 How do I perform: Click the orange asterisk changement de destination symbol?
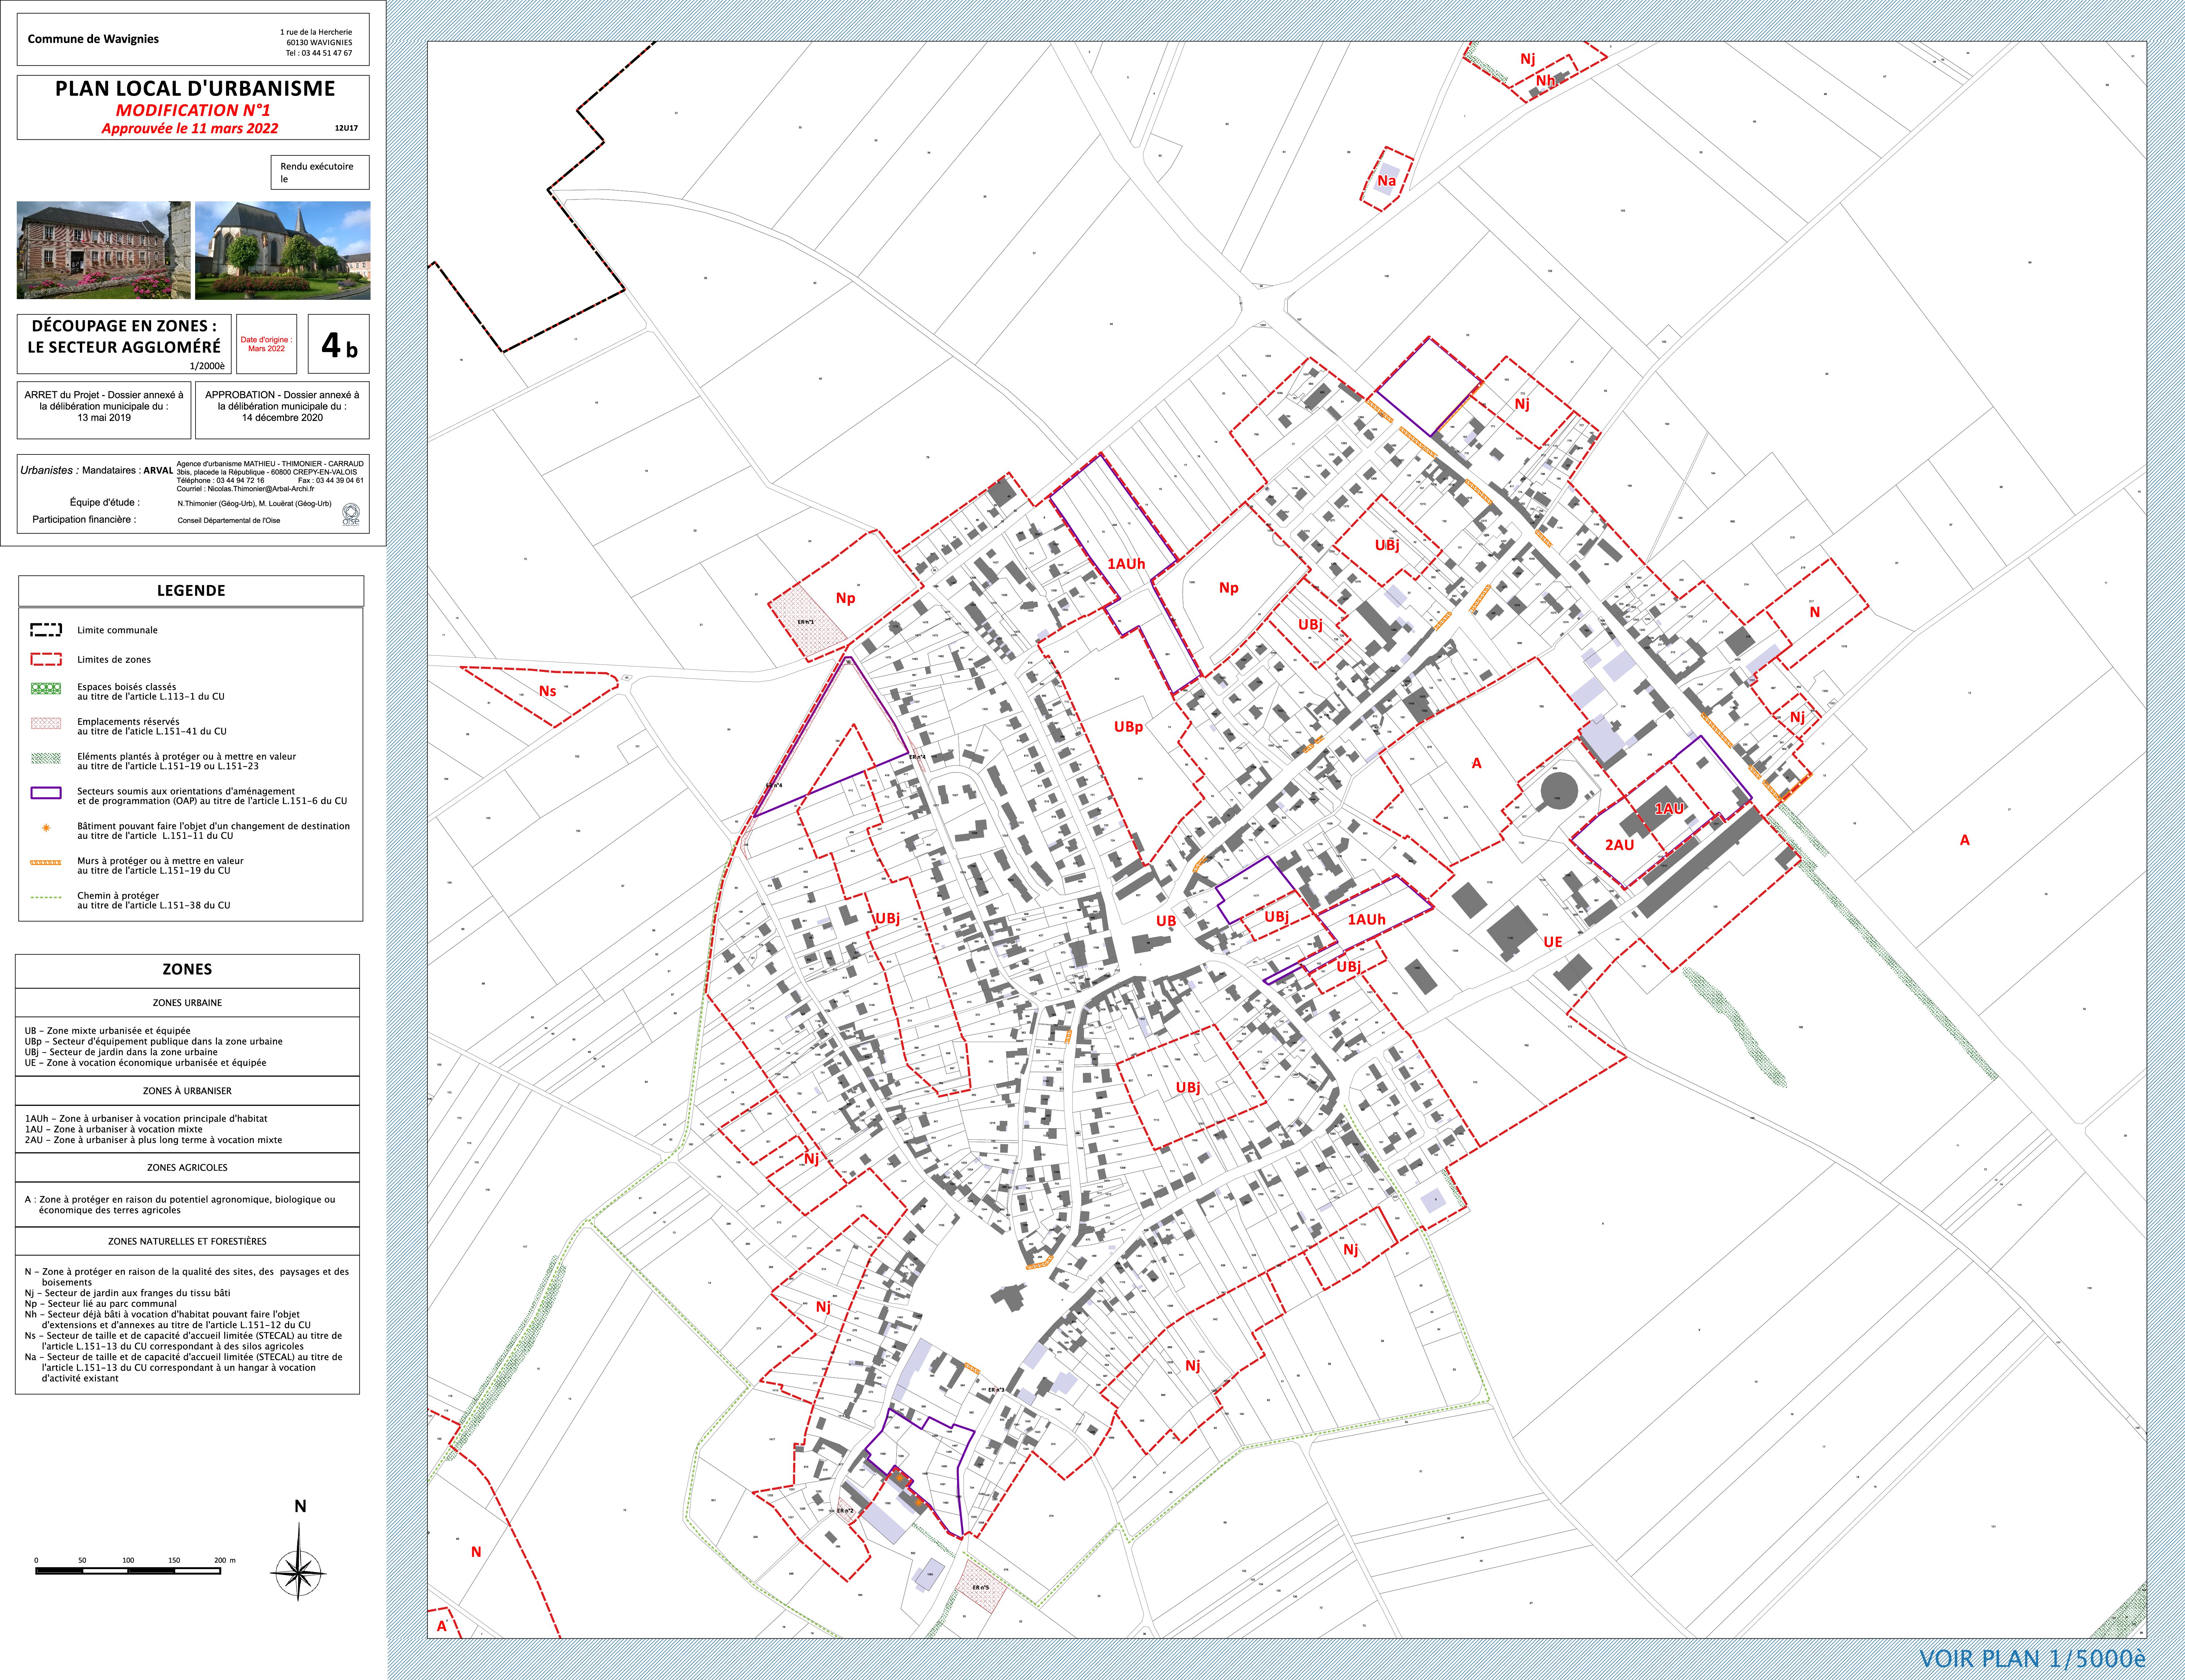[46, 828]
